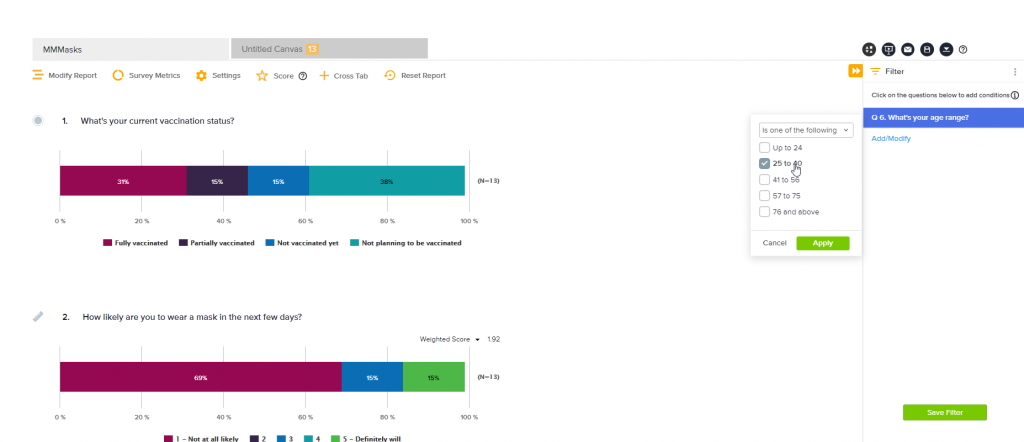
Task: Switch to the Untitled Canvas tab
Action: pos(329,48)
